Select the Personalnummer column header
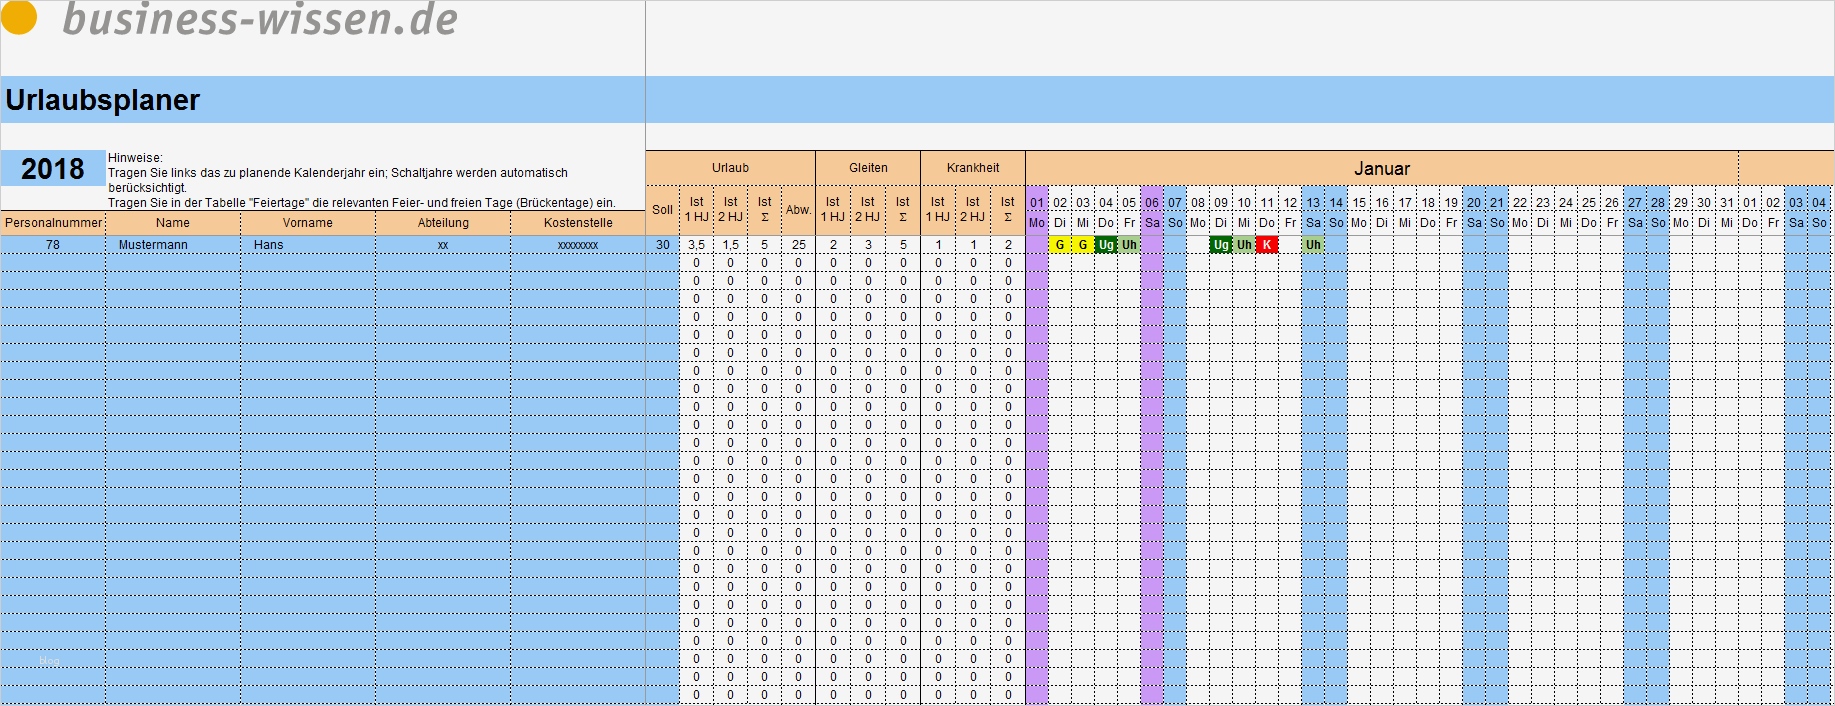 [53, 223]
